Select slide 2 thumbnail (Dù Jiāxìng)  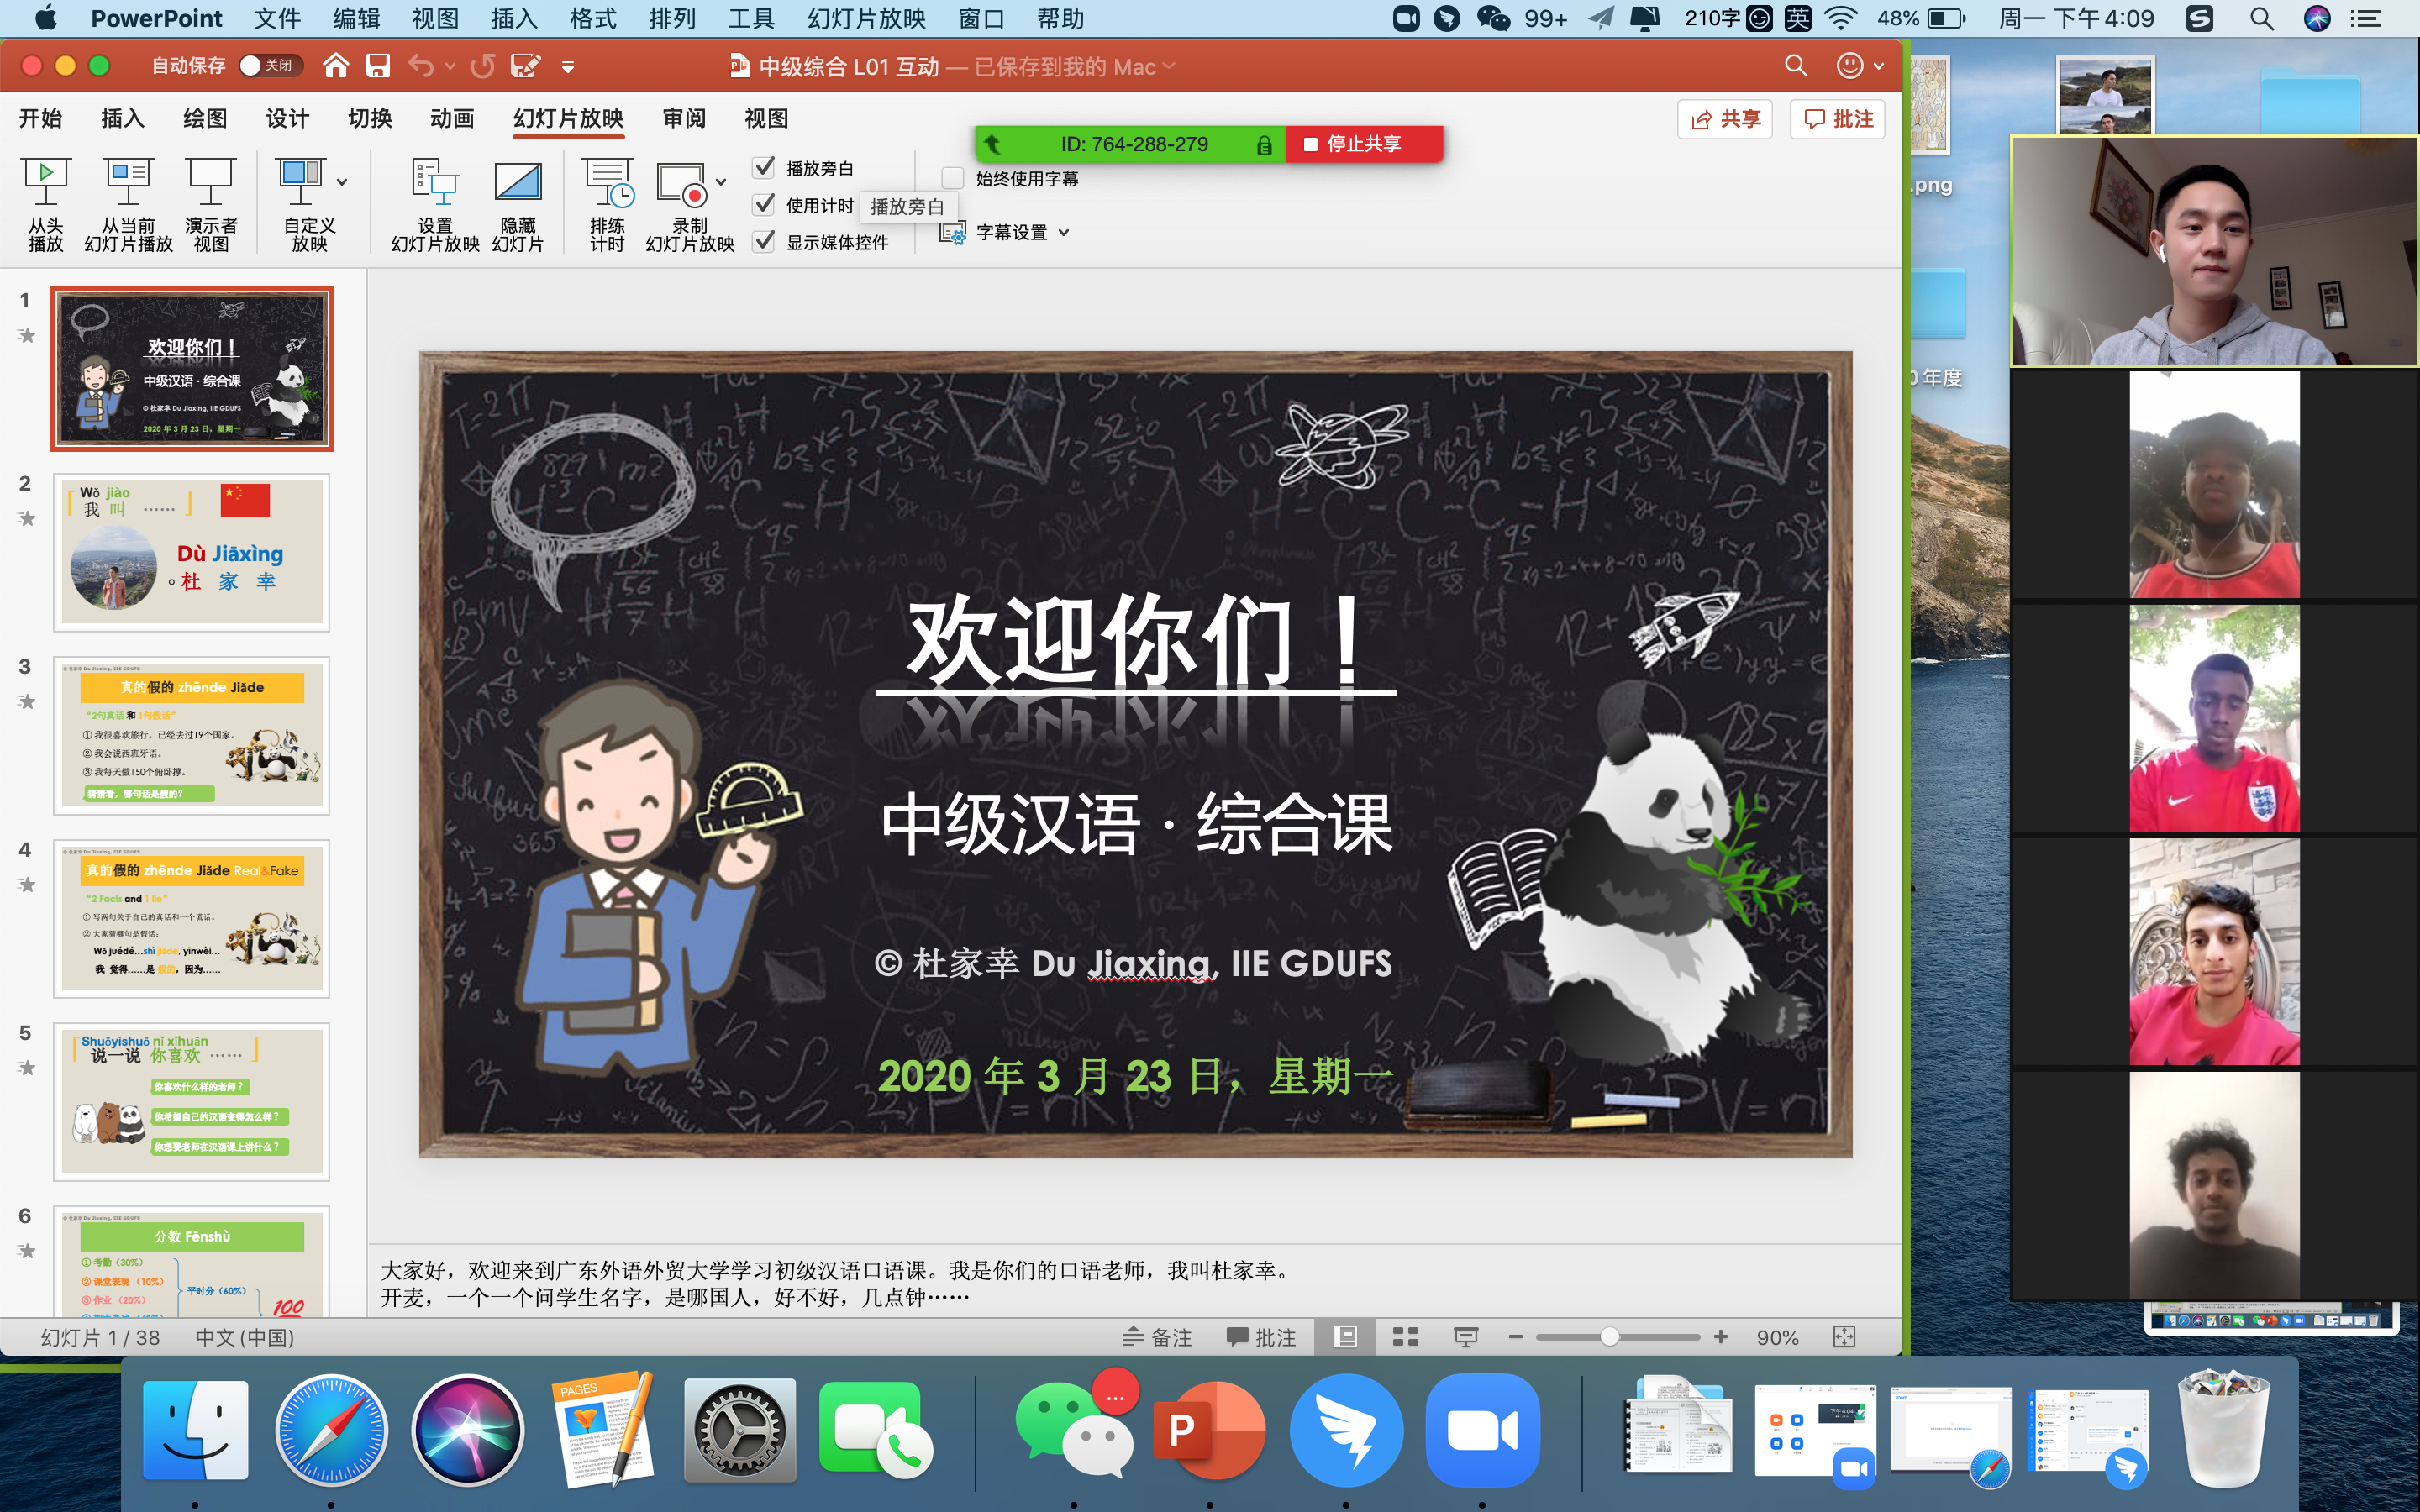point(192,552)
